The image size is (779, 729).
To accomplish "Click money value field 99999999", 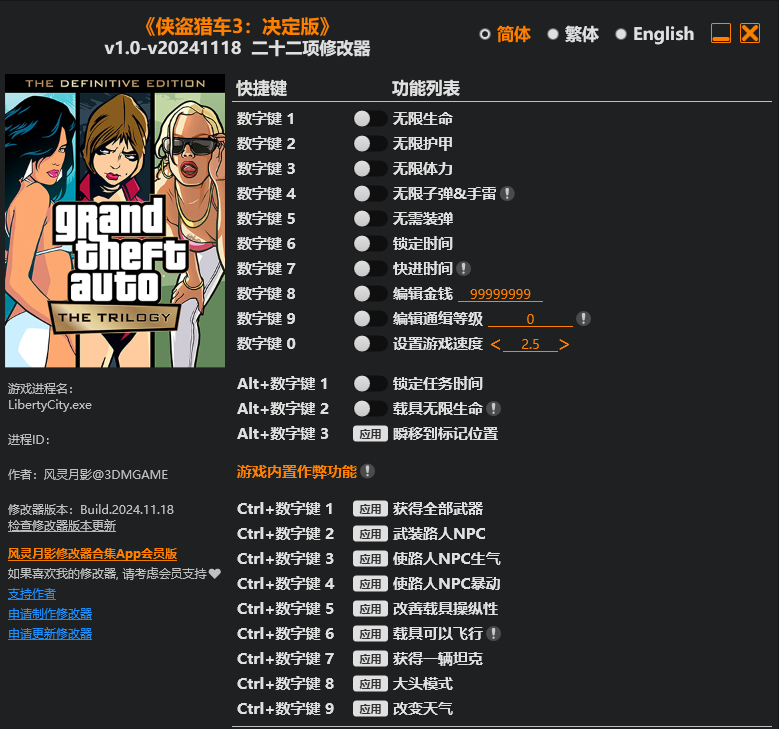I will coord(500,294).
